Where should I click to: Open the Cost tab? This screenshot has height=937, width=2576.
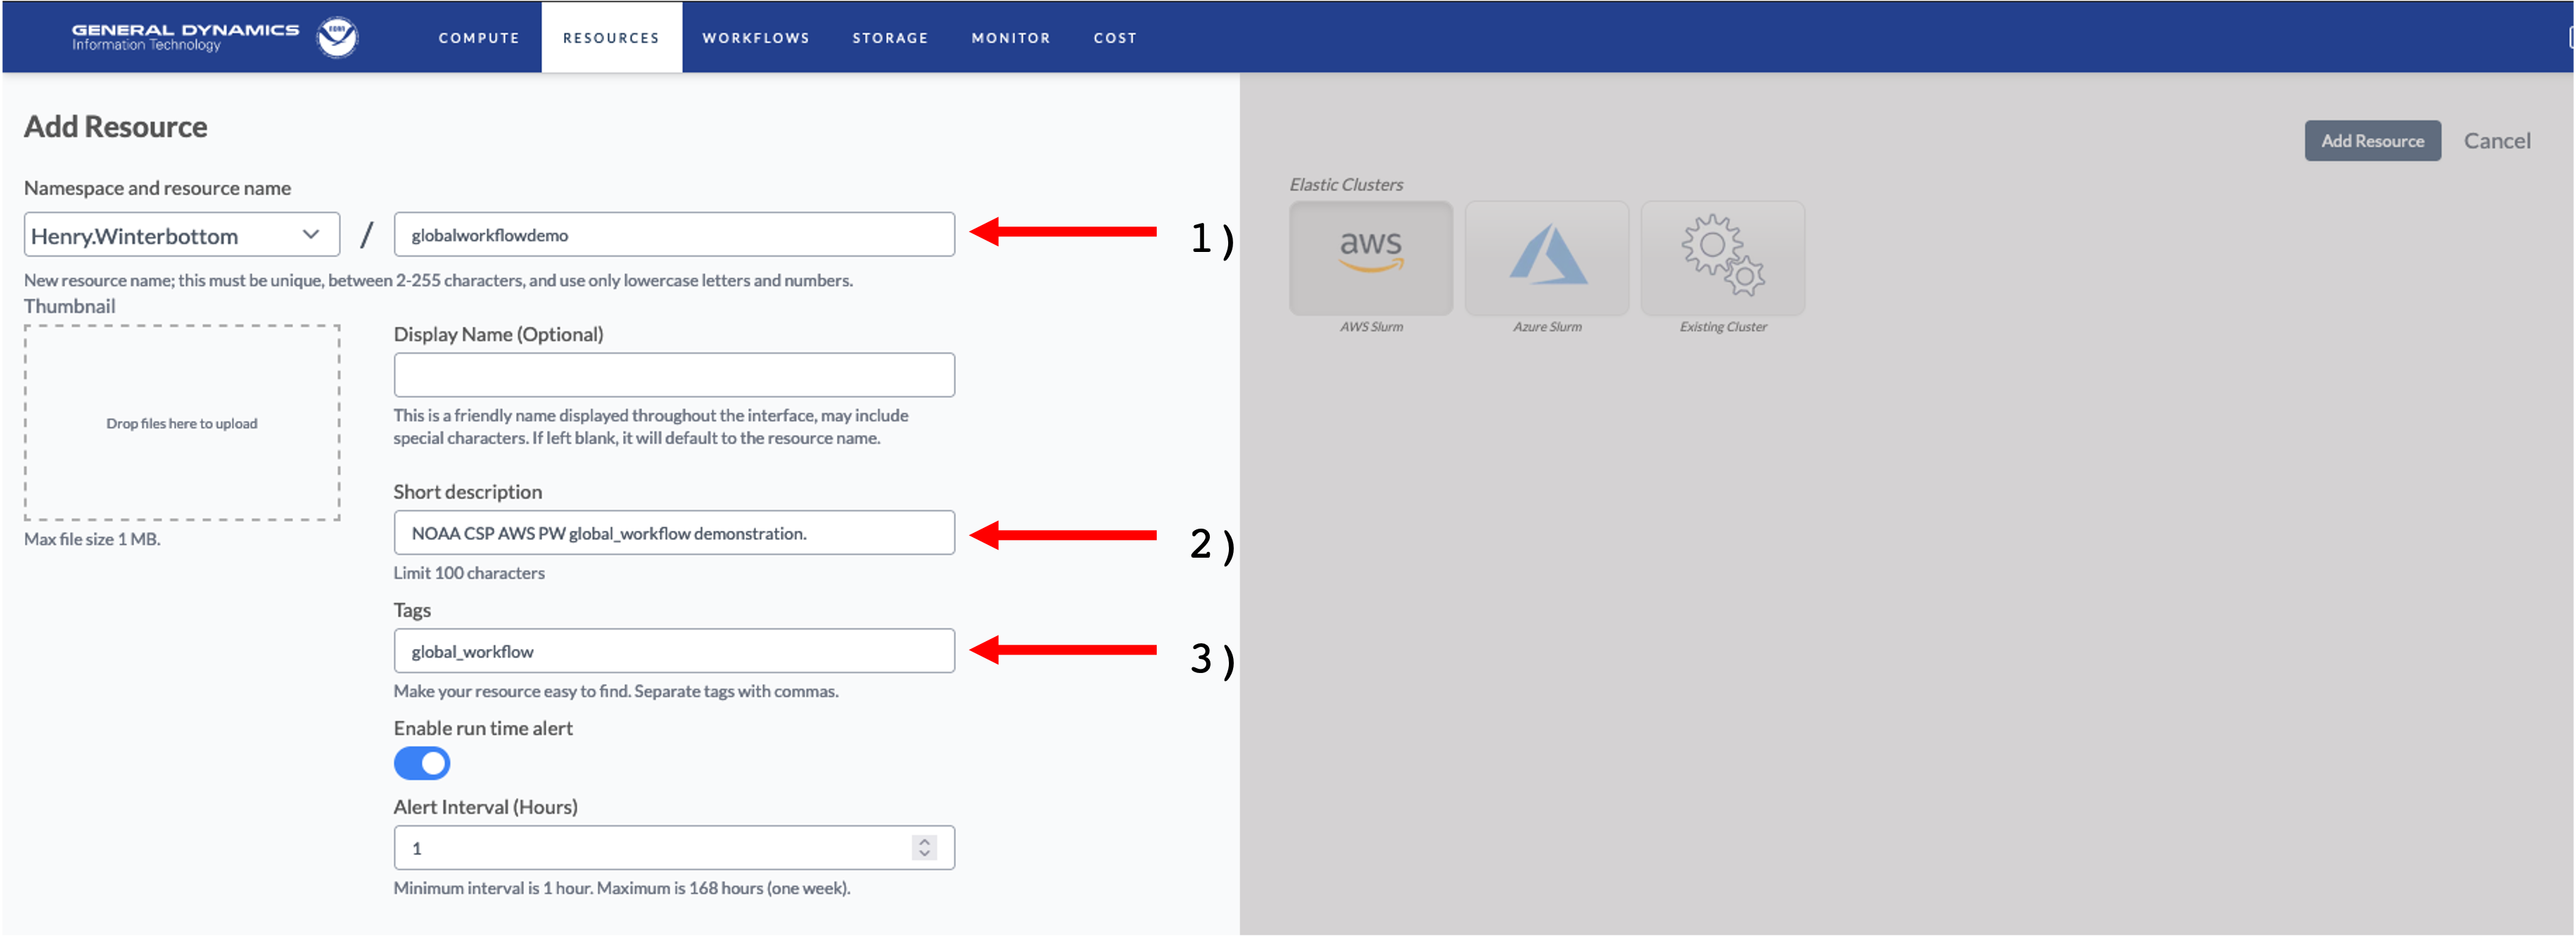pyautogui.click(x=1115, y=38)
